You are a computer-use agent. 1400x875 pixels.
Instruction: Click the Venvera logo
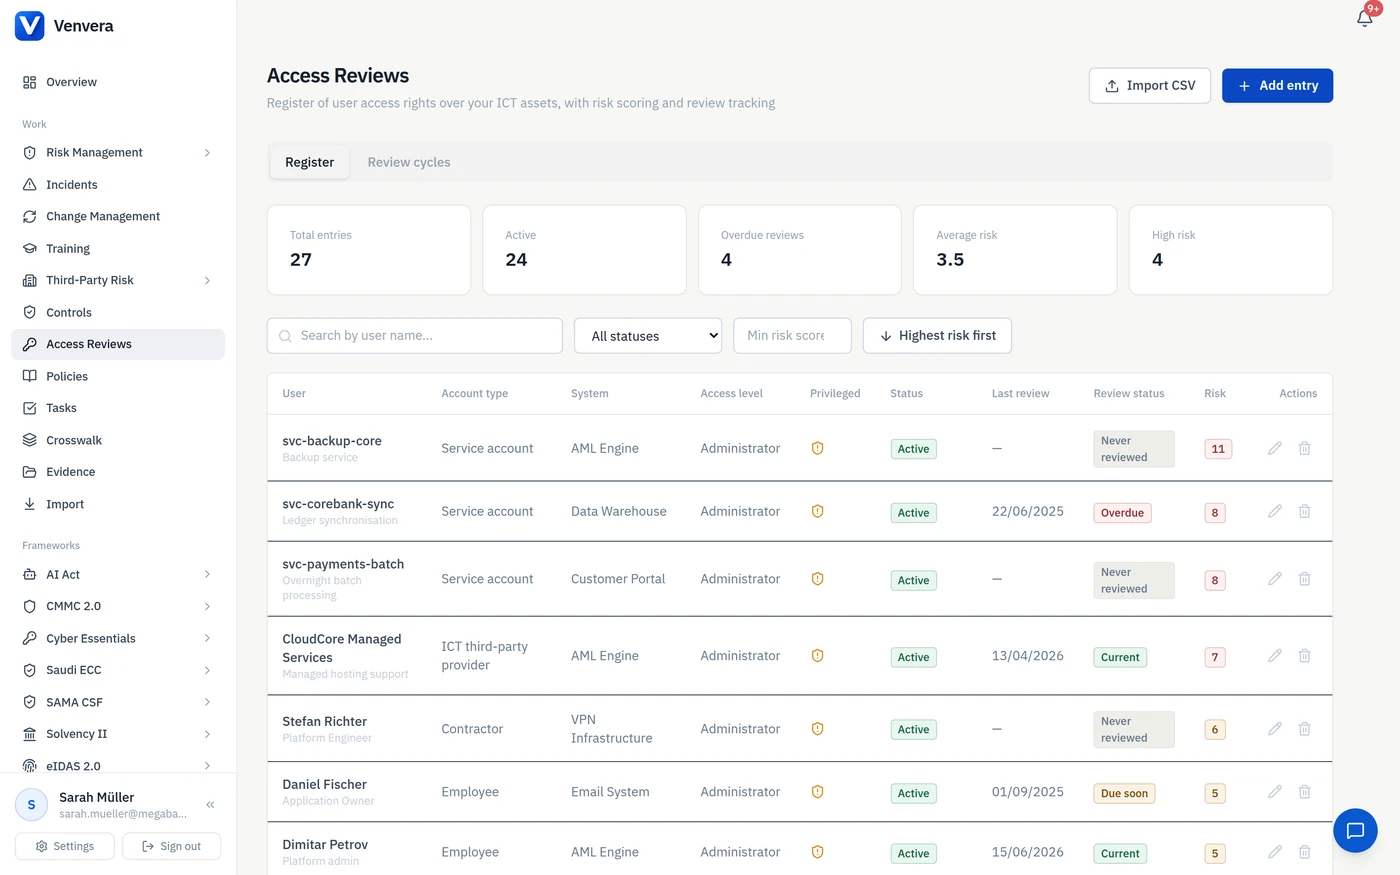pyautogui.click(x=30, y=26)
